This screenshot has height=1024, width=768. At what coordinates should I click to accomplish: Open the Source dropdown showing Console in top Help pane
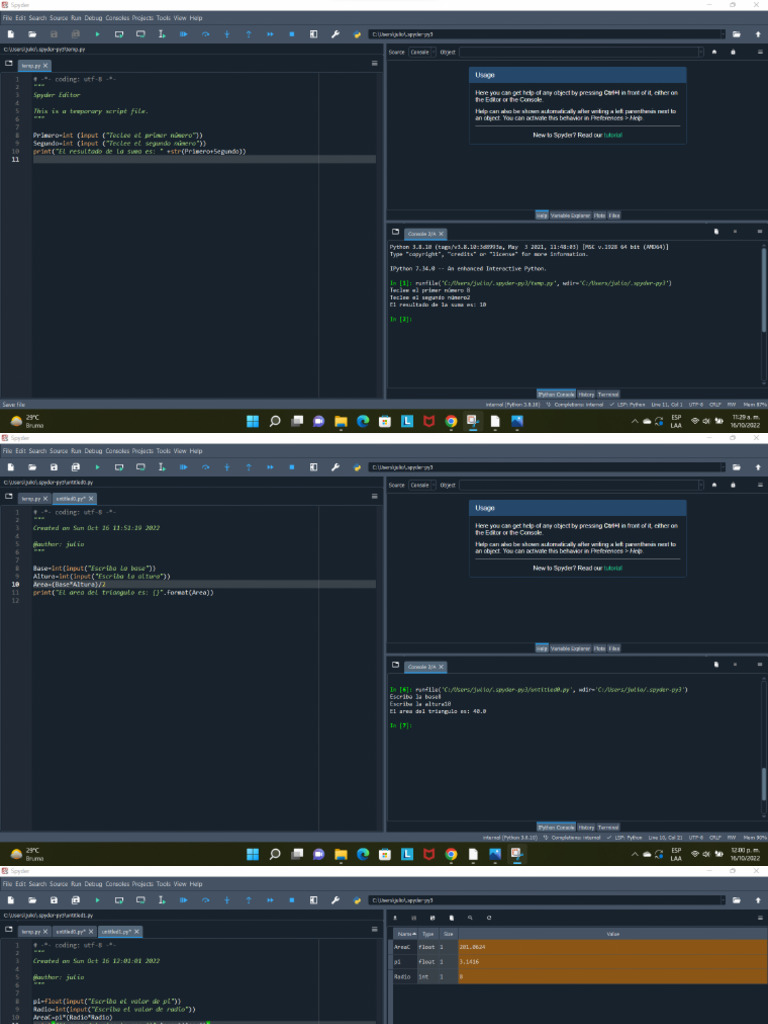pyautogui.click(x=421, y=51)
